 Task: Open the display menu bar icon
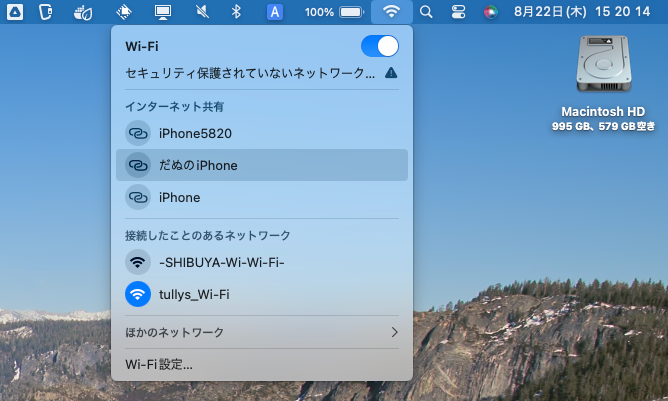pos(163,12)
